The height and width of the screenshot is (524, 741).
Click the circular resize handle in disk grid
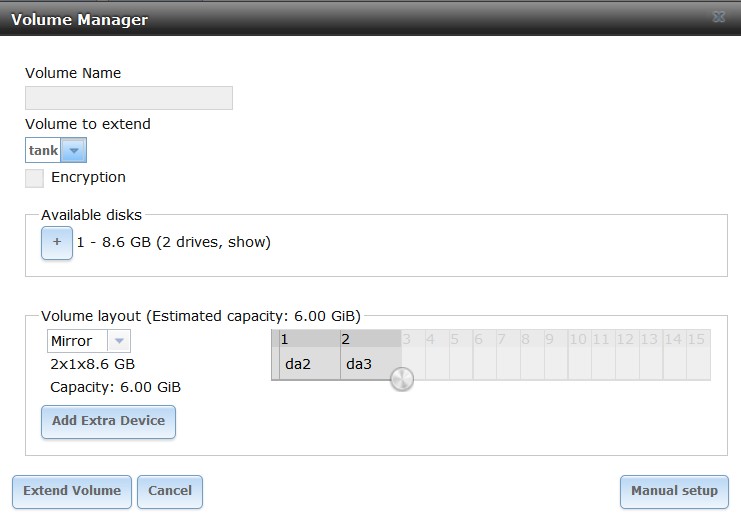[x=402, y=379]
